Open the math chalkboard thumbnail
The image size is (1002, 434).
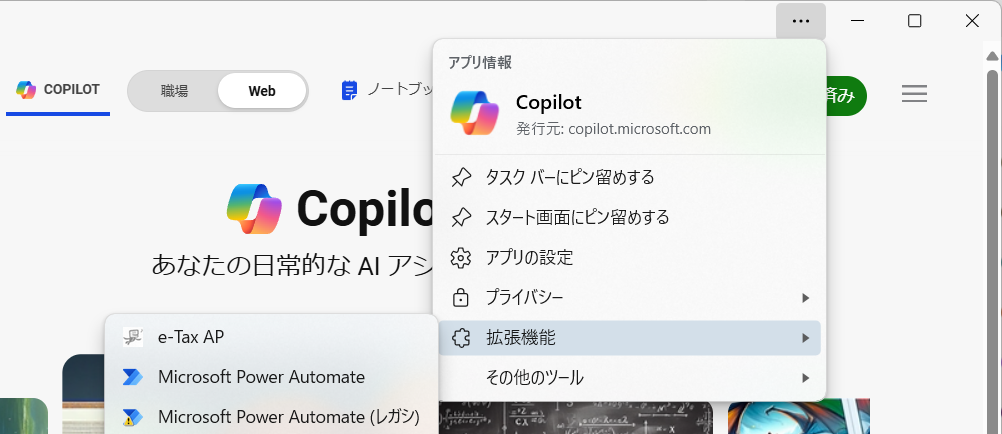point(576,417)
